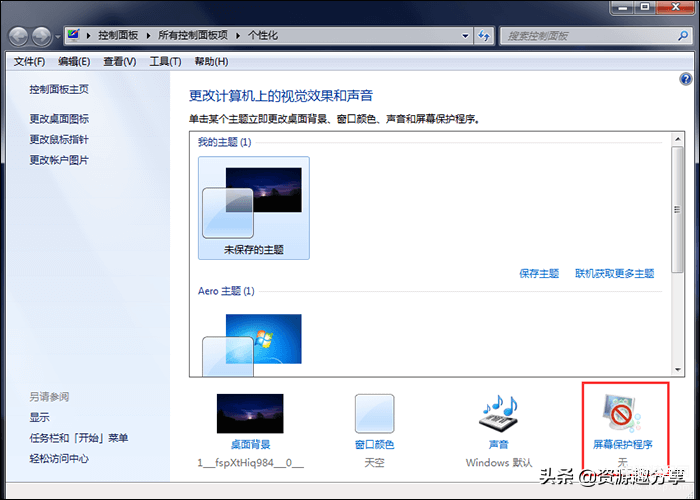Open the 编辑(E) menu

point(74,62)
